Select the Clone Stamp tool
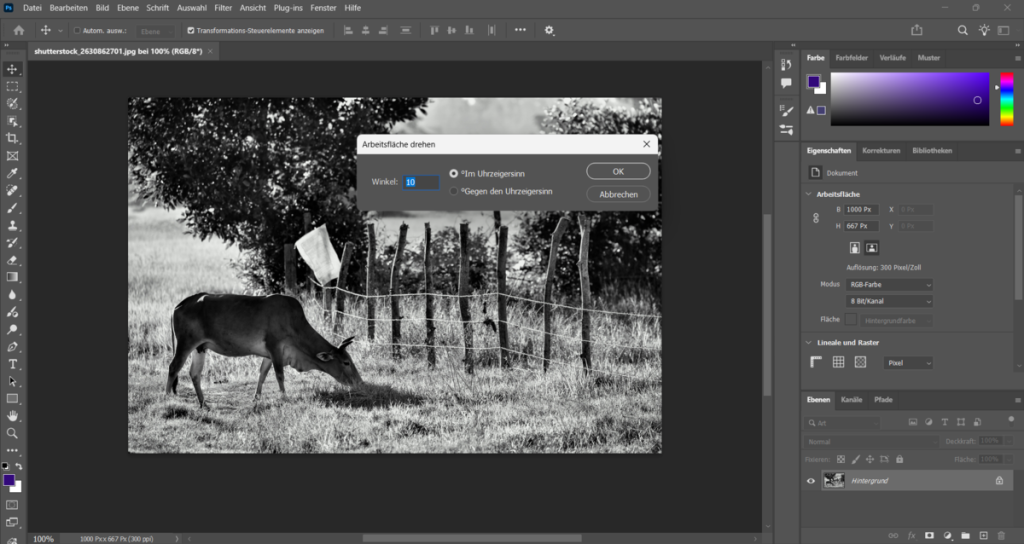 coord(12,225)
